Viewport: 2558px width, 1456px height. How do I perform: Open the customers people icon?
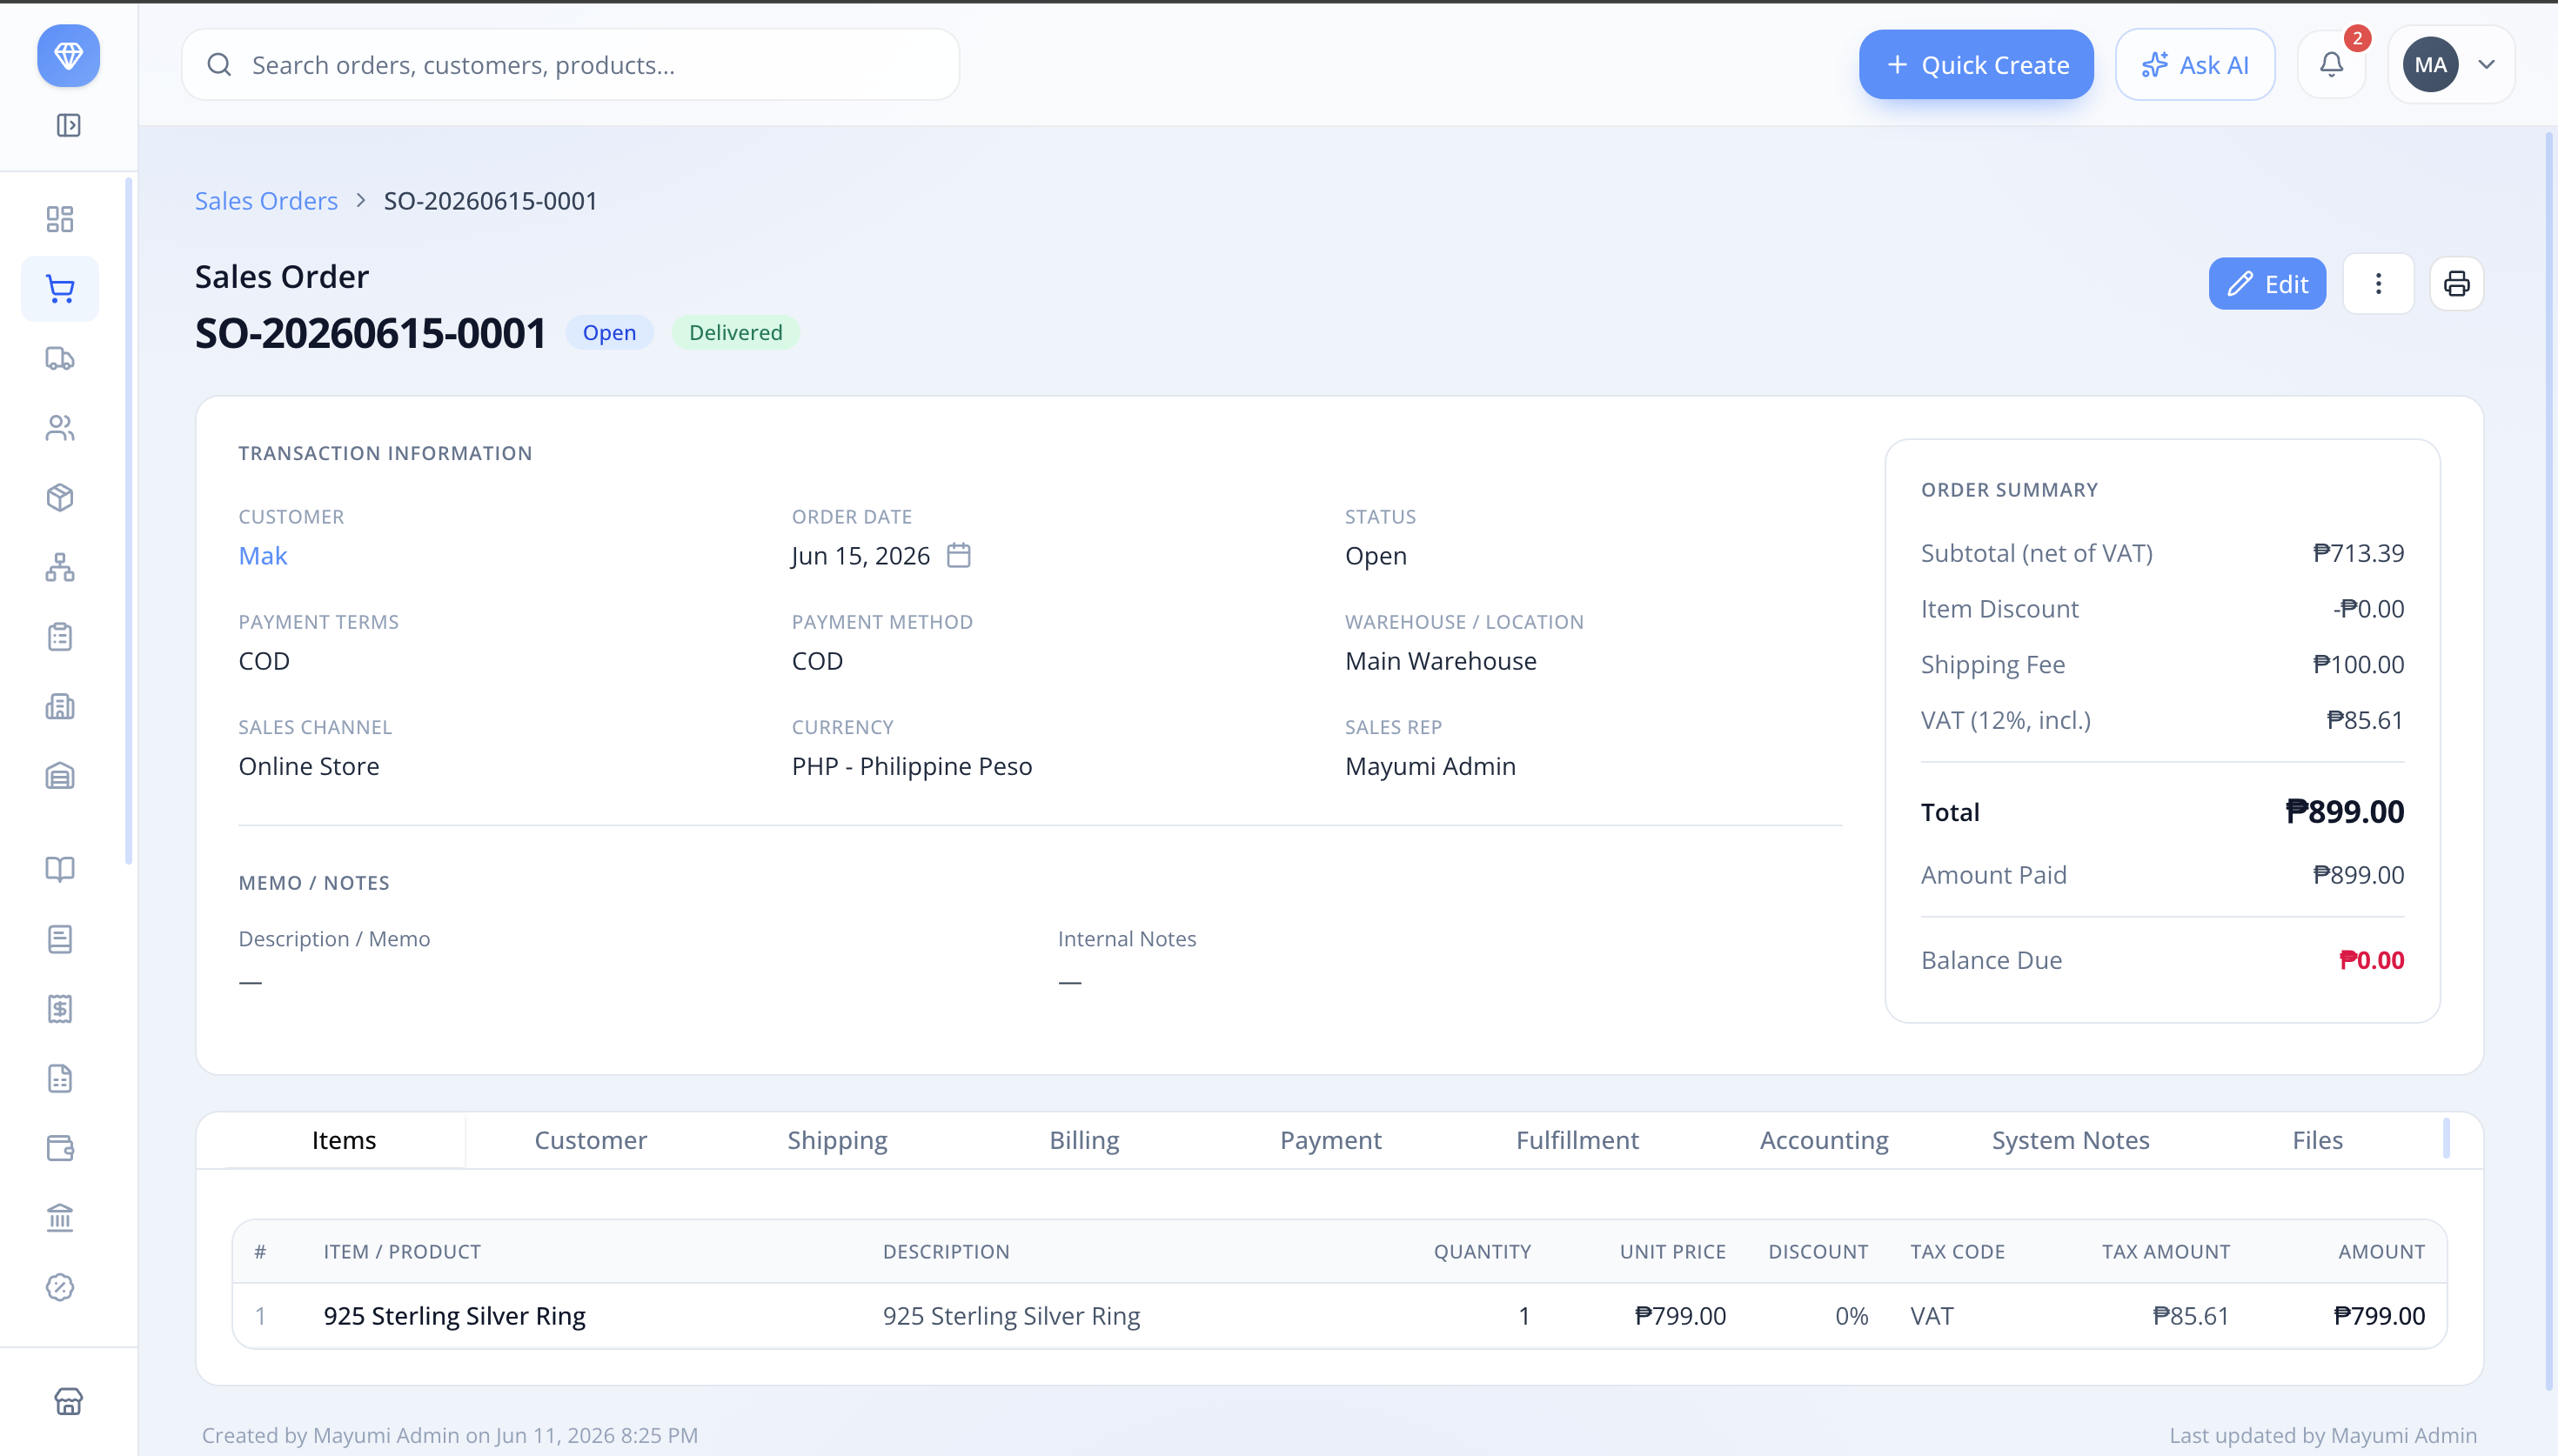pos(60,428)
